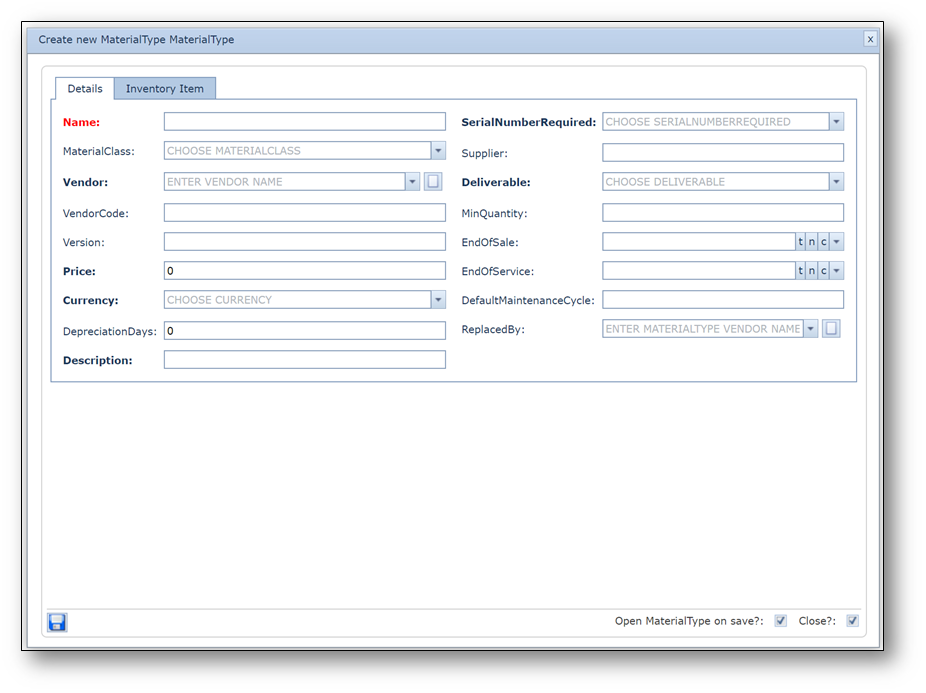The width and height of the screenshot is (926, 693).
Task: Click the EndOfSale date input field
Action: point(699,242)
